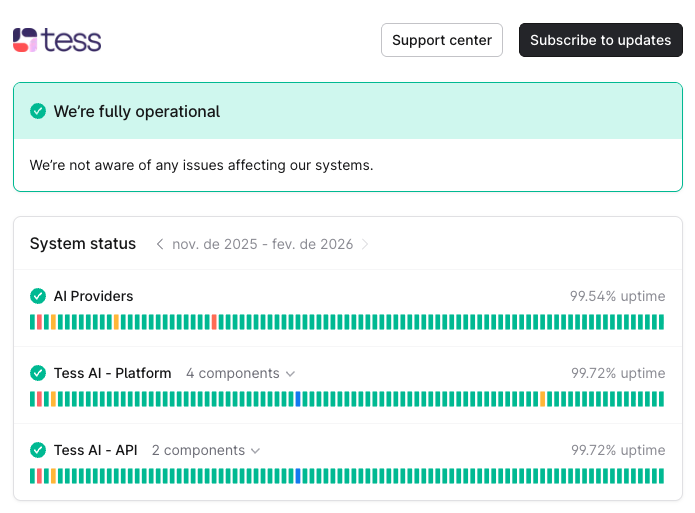Click the 'Tess AI - Platform' label
695x513 pixels.
tap(113, 373)
